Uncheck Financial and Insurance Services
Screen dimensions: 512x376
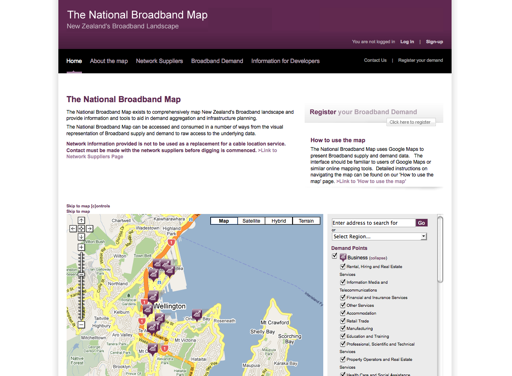point(343,297)
